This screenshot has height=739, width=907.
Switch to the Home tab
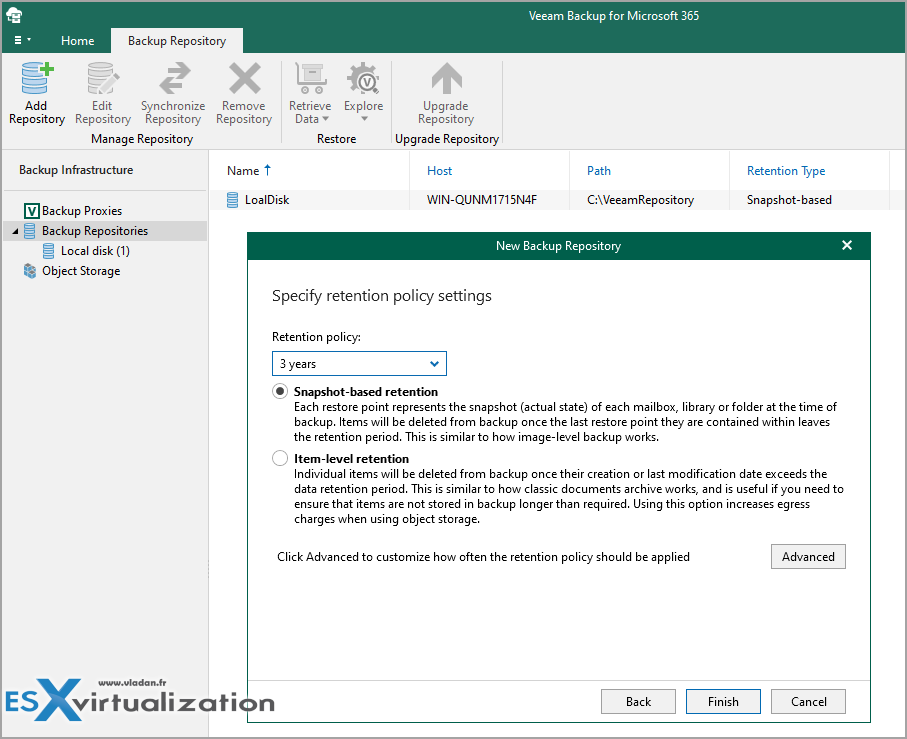tap(78, 40)
